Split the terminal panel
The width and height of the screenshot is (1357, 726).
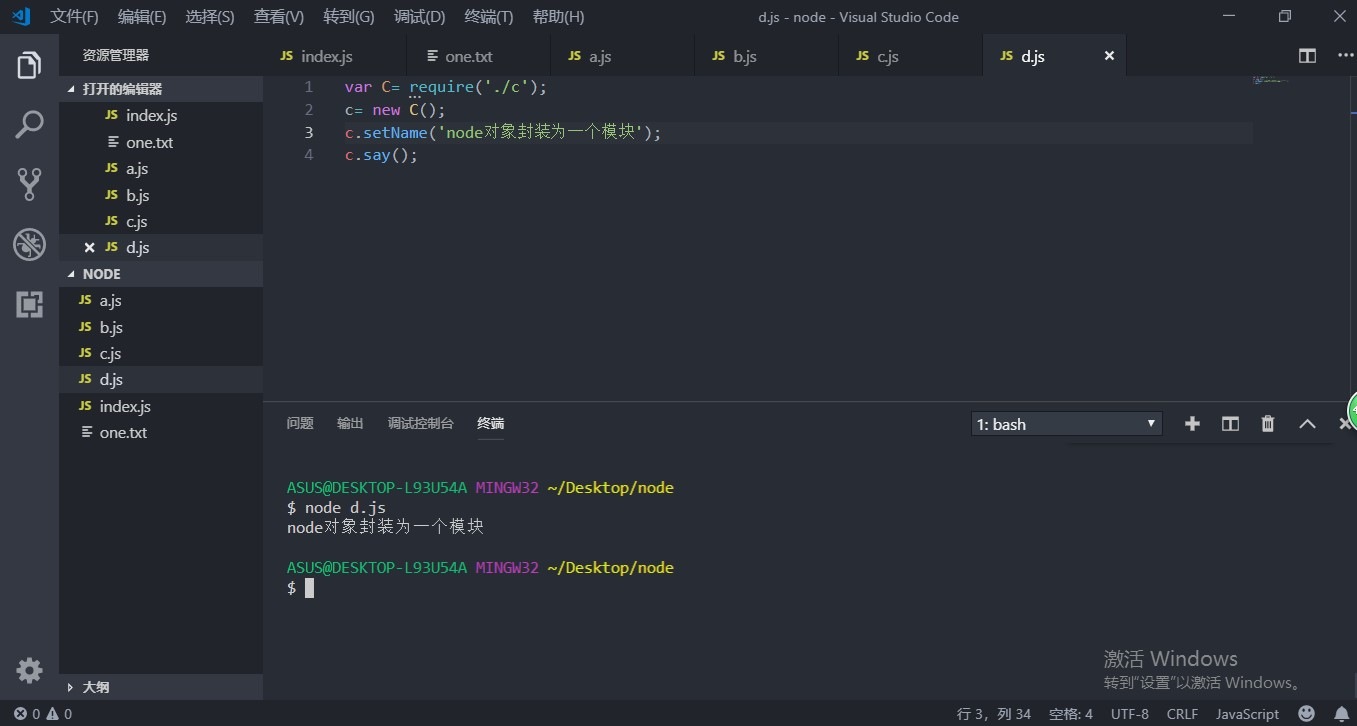click(x=1230, y=424)
